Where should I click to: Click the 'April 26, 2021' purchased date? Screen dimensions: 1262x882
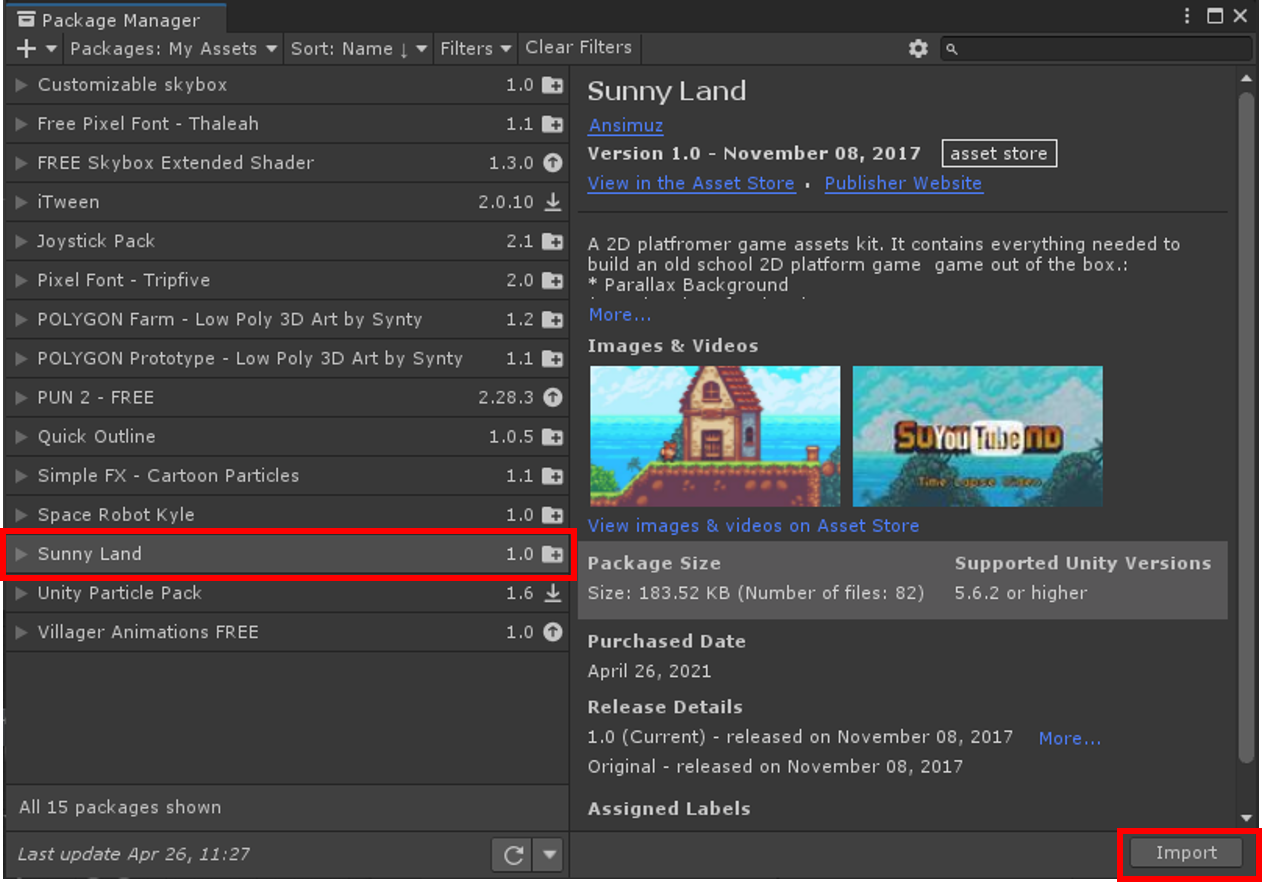650,671
